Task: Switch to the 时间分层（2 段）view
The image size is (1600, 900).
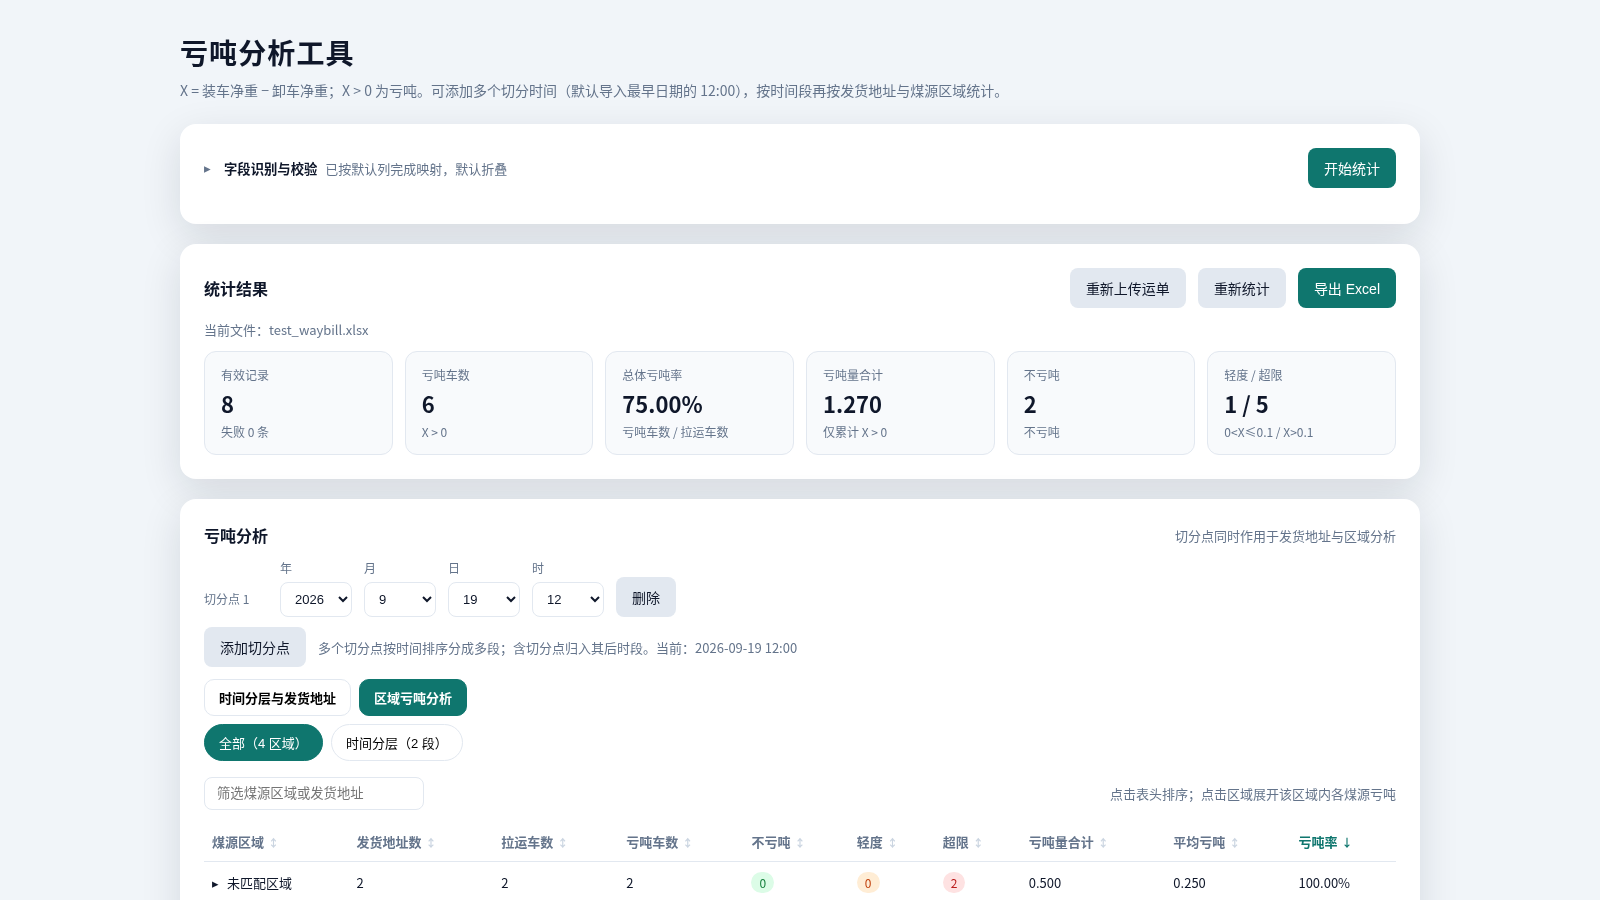Action: 396,743
